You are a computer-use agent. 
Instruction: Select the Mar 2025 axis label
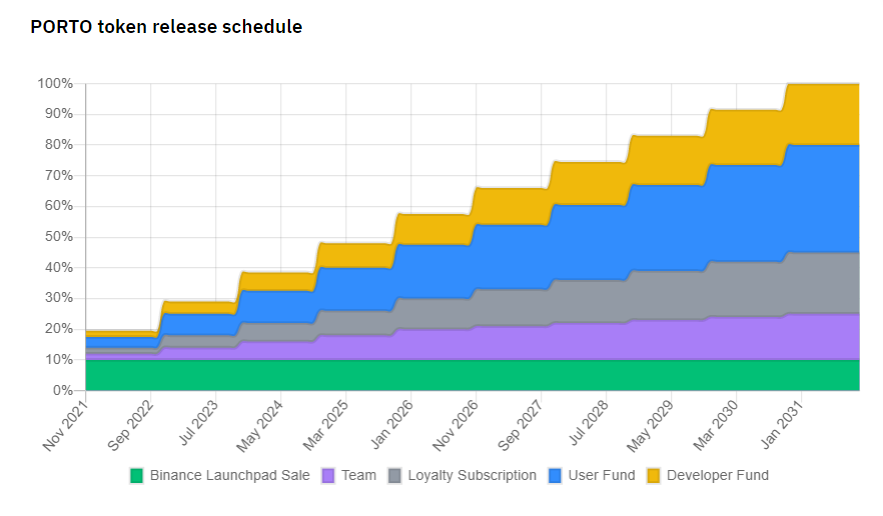click(x=325, y=426)
